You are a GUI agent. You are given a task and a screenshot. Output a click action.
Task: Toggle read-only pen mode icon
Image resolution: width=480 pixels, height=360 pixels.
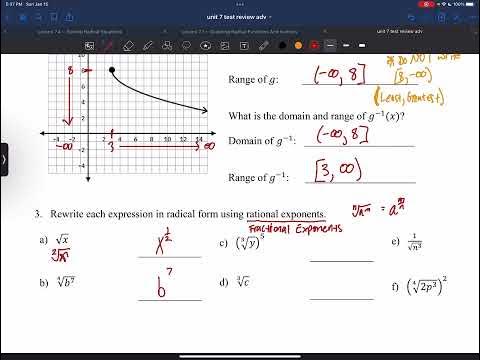pos(457,17)
